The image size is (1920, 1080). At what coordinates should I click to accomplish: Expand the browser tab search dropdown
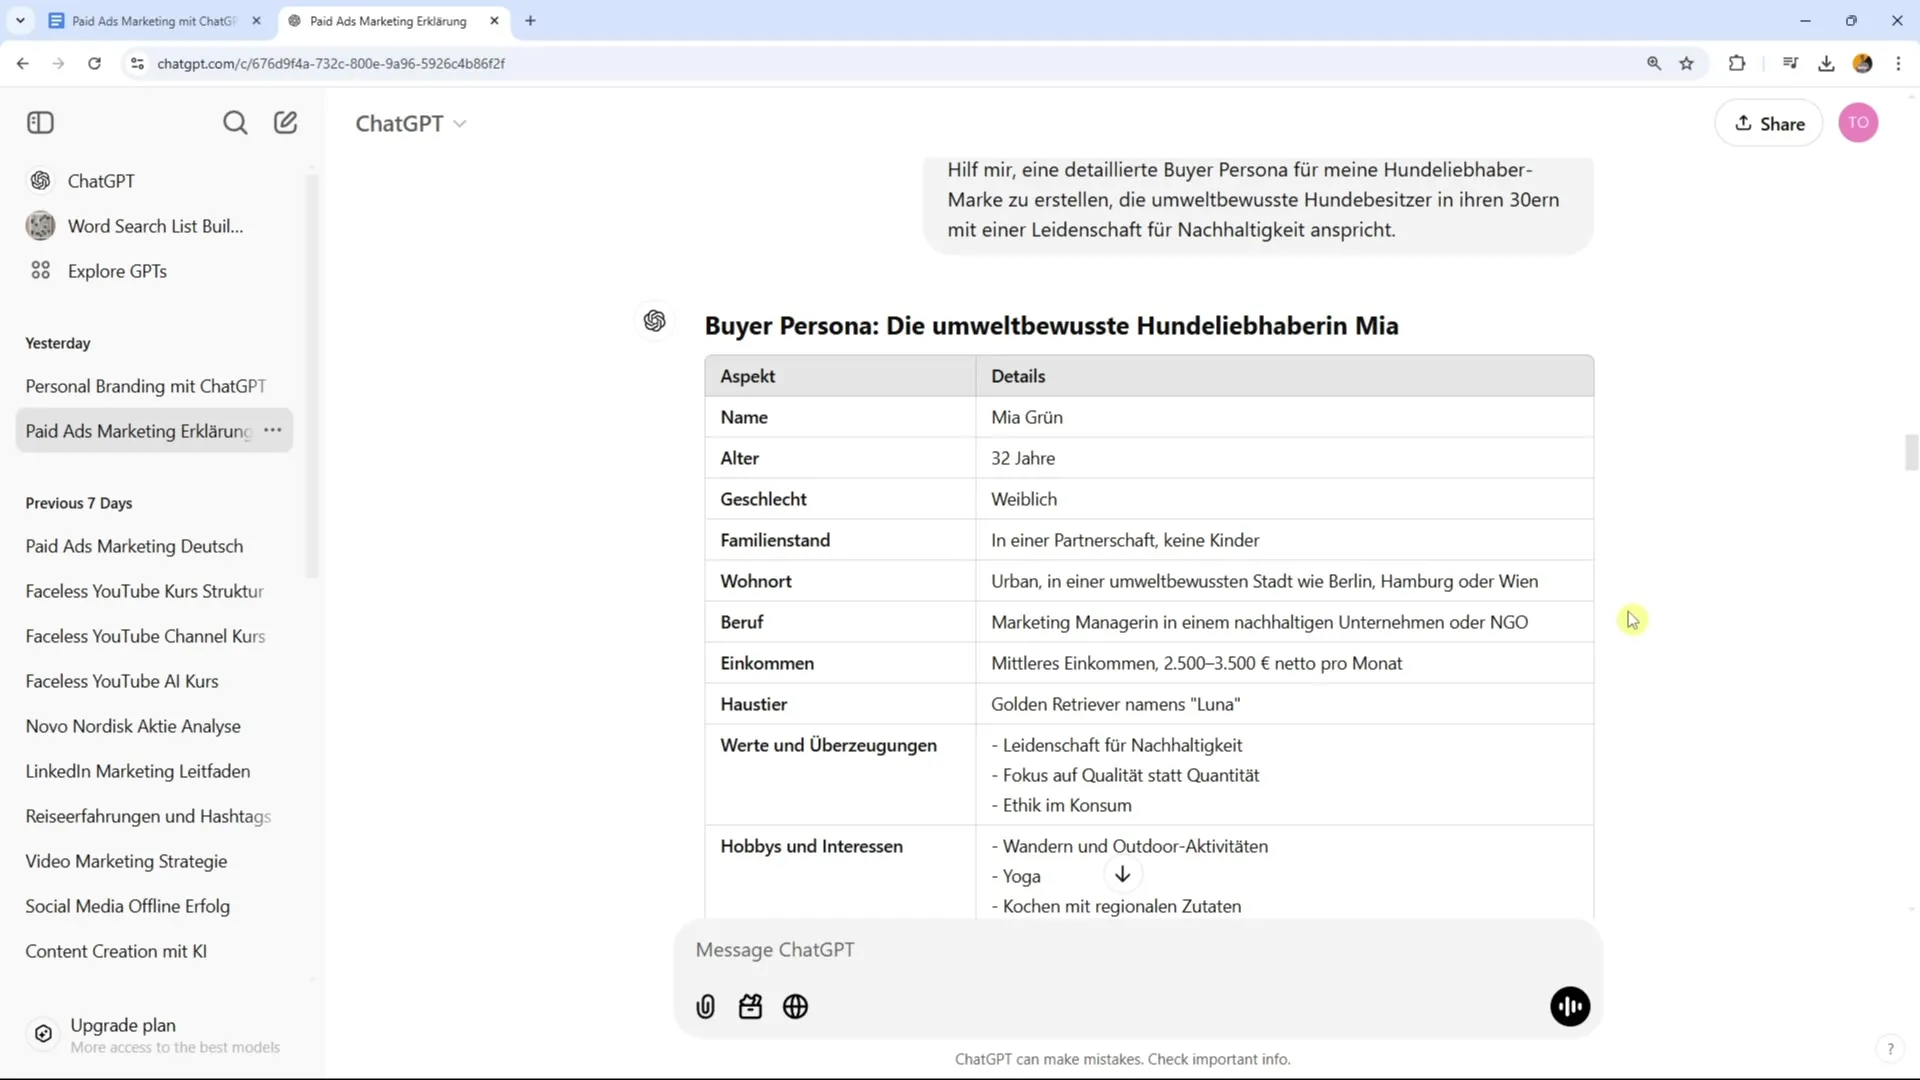[20, 20]
